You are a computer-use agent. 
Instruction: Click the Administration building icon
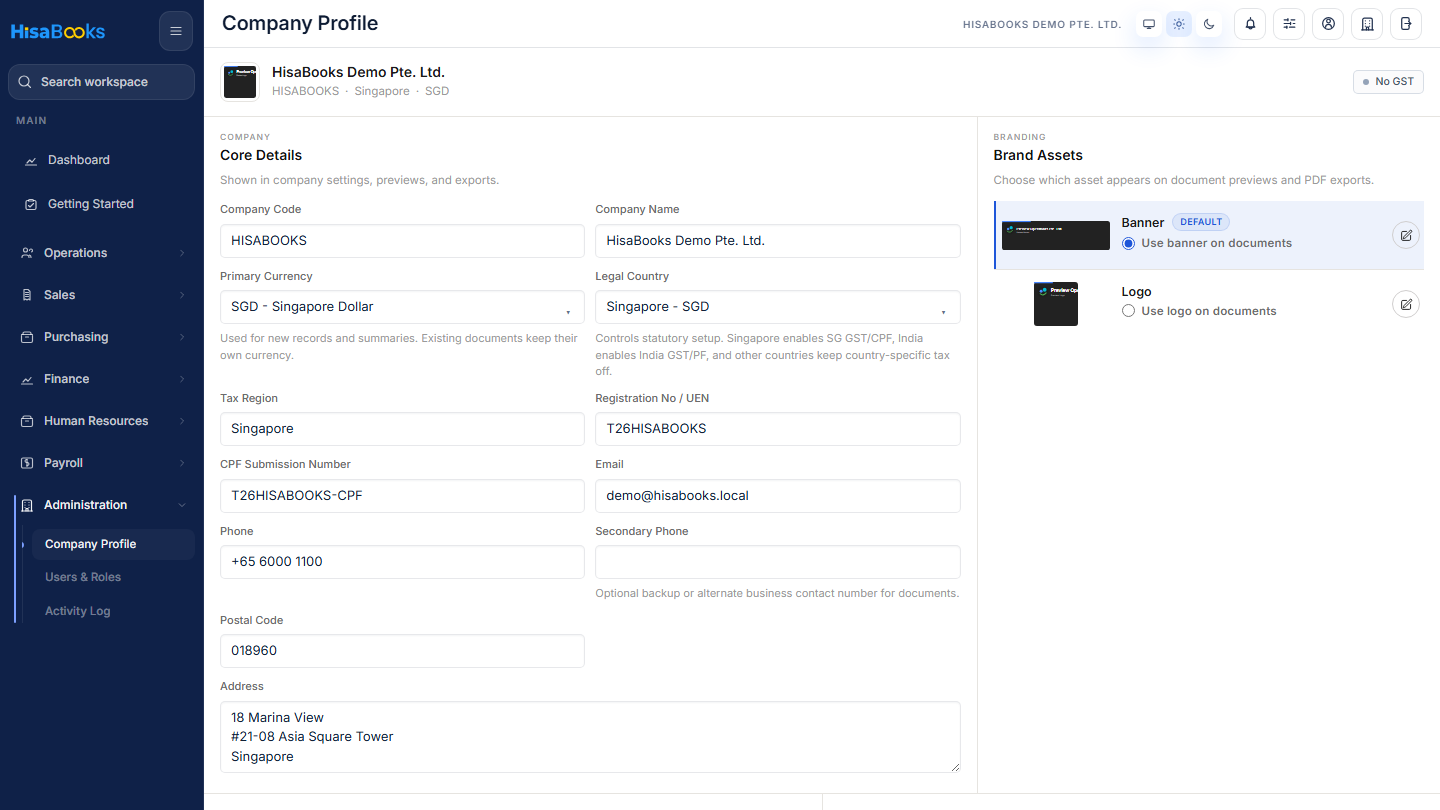[x=27, y=505]
